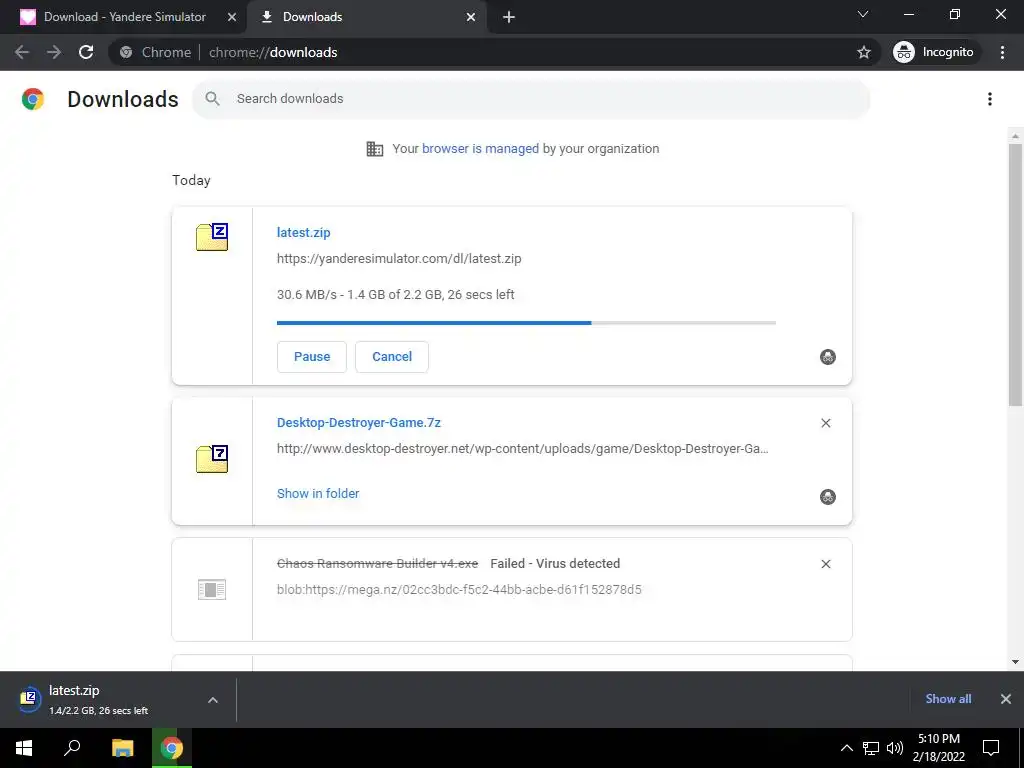Screen dimensions: 1024x768
Task: Click Show in folder for Desktop-Destroyer-Game.7z
Action: pos(318,494)
